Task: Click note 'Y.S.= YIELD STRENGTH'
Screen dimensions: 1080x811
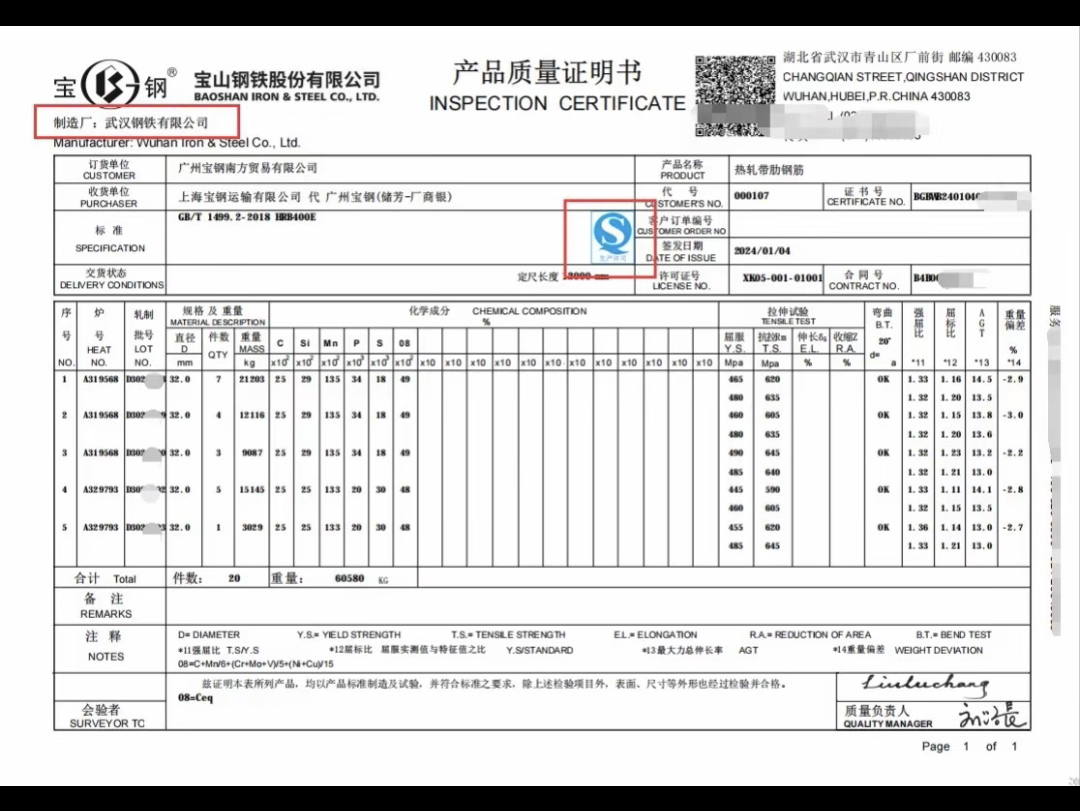Action: (349, 635)
